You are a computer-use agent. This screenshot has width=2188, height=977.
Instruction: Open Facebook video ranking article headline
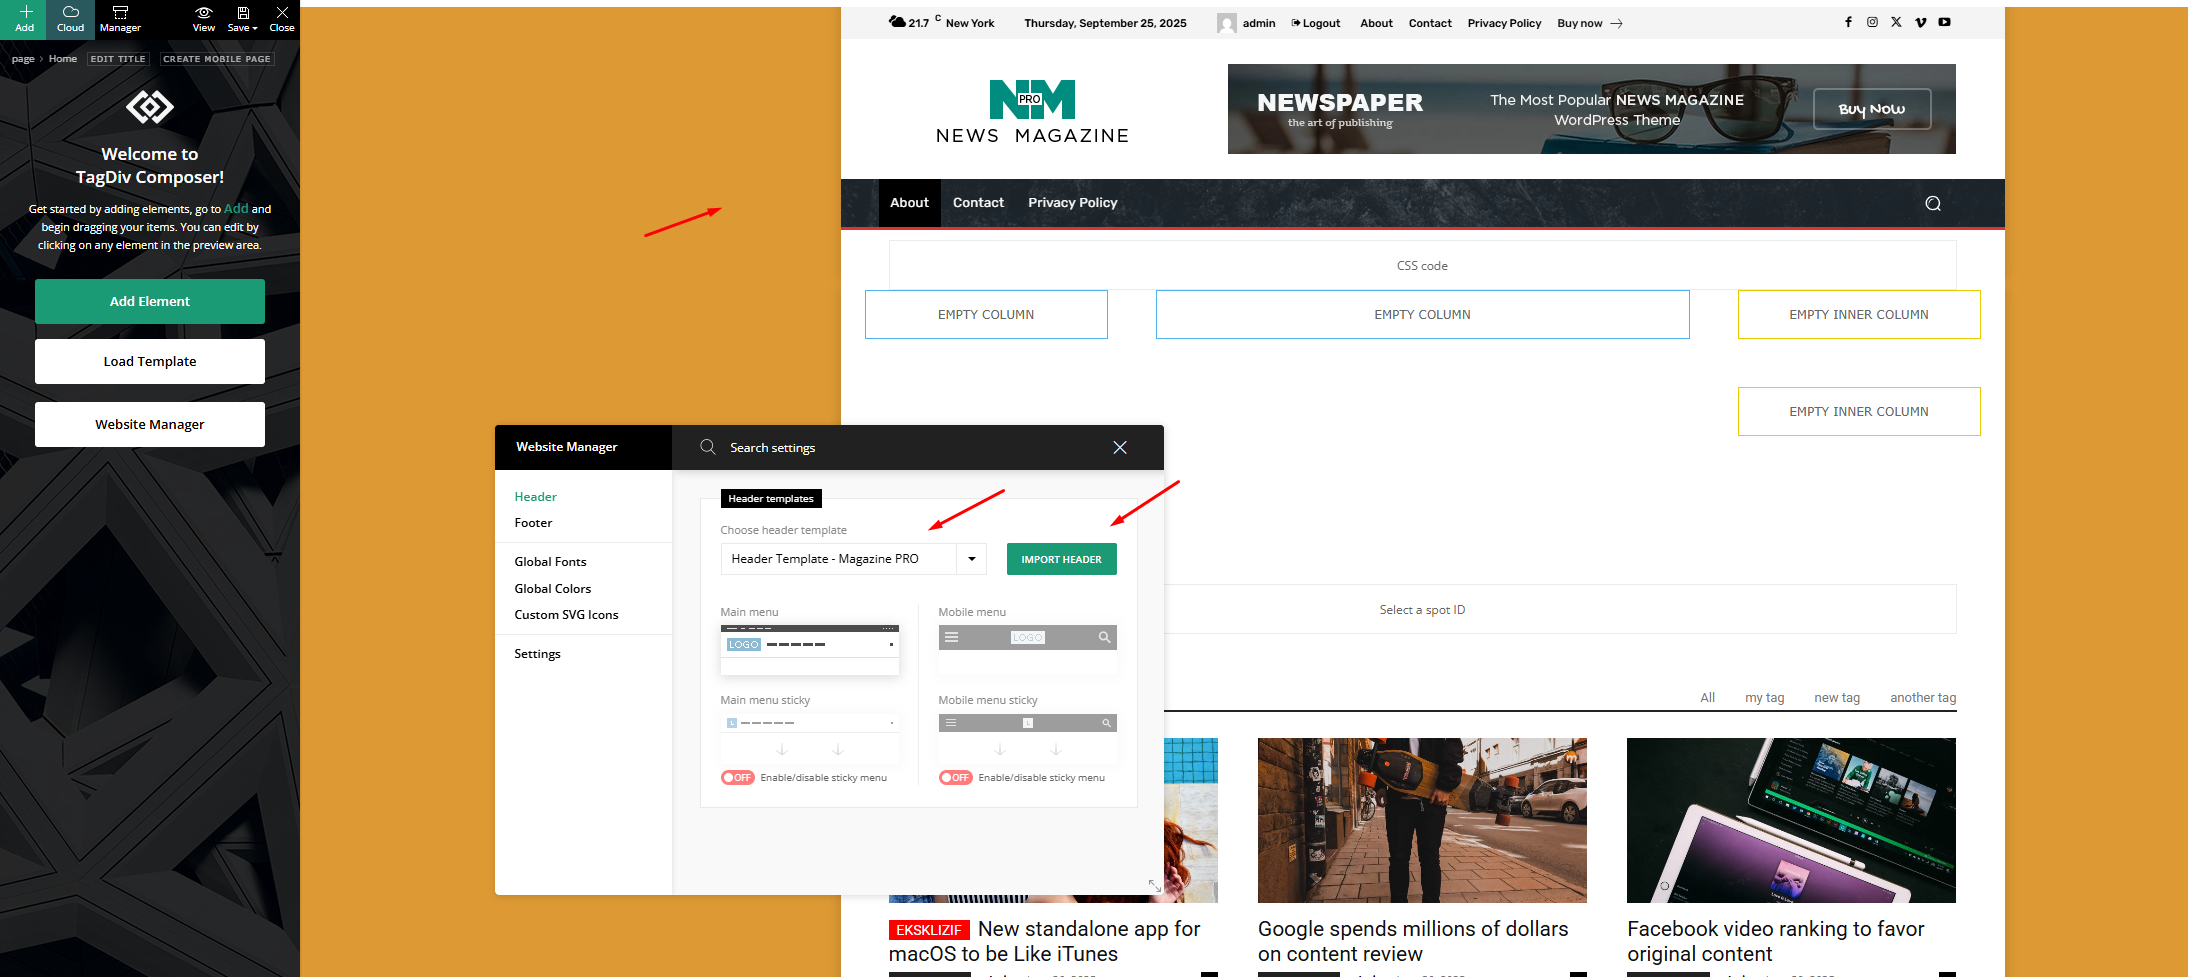1776,941
